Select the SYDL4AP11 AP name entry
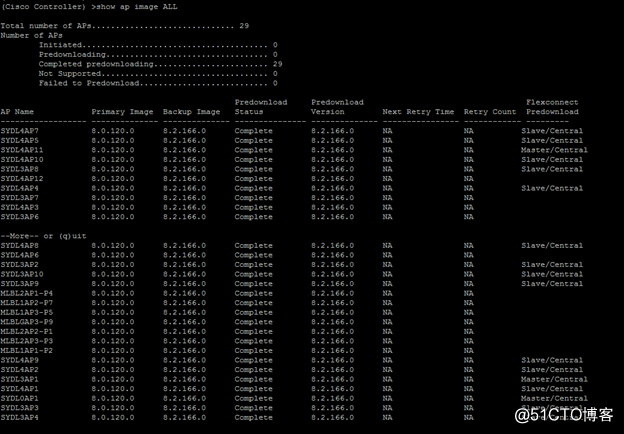Screen dimensions: 624x434 point(22,150)
